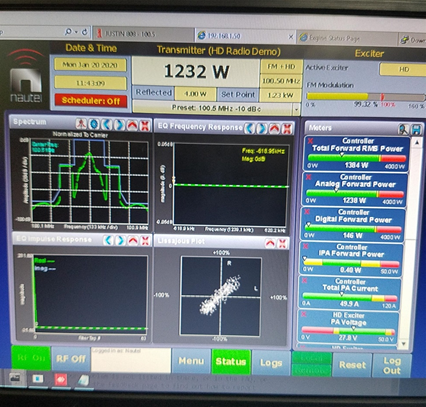This screenshot has height=407, width=426.
Task: Close the Spectrum panel
Action: (x=145, y=126)
